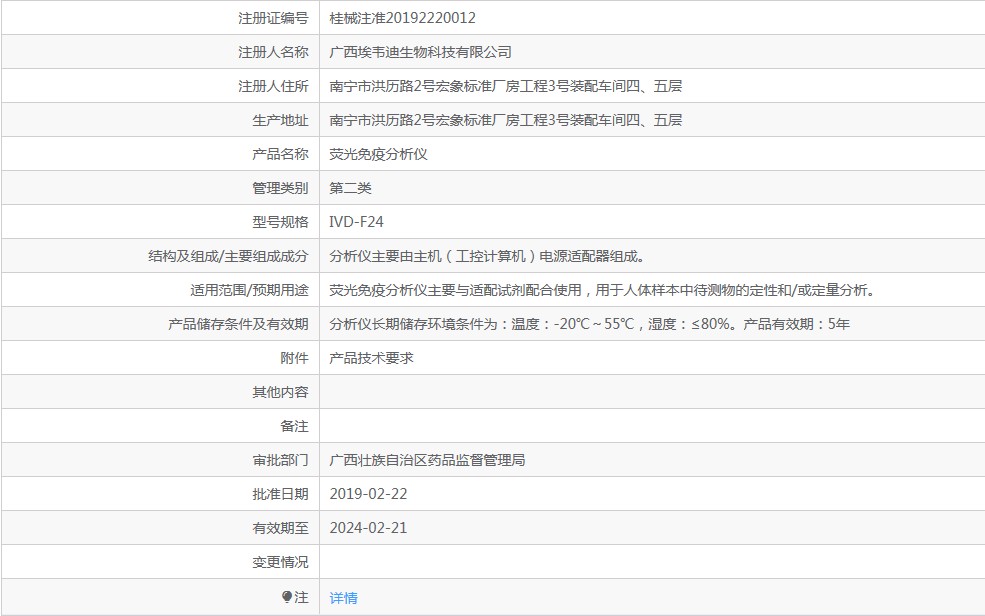Click the 注册证编号 label
The width and height of the screenshot is (985, 616).
pyautogui.click(x=273, y=18)
